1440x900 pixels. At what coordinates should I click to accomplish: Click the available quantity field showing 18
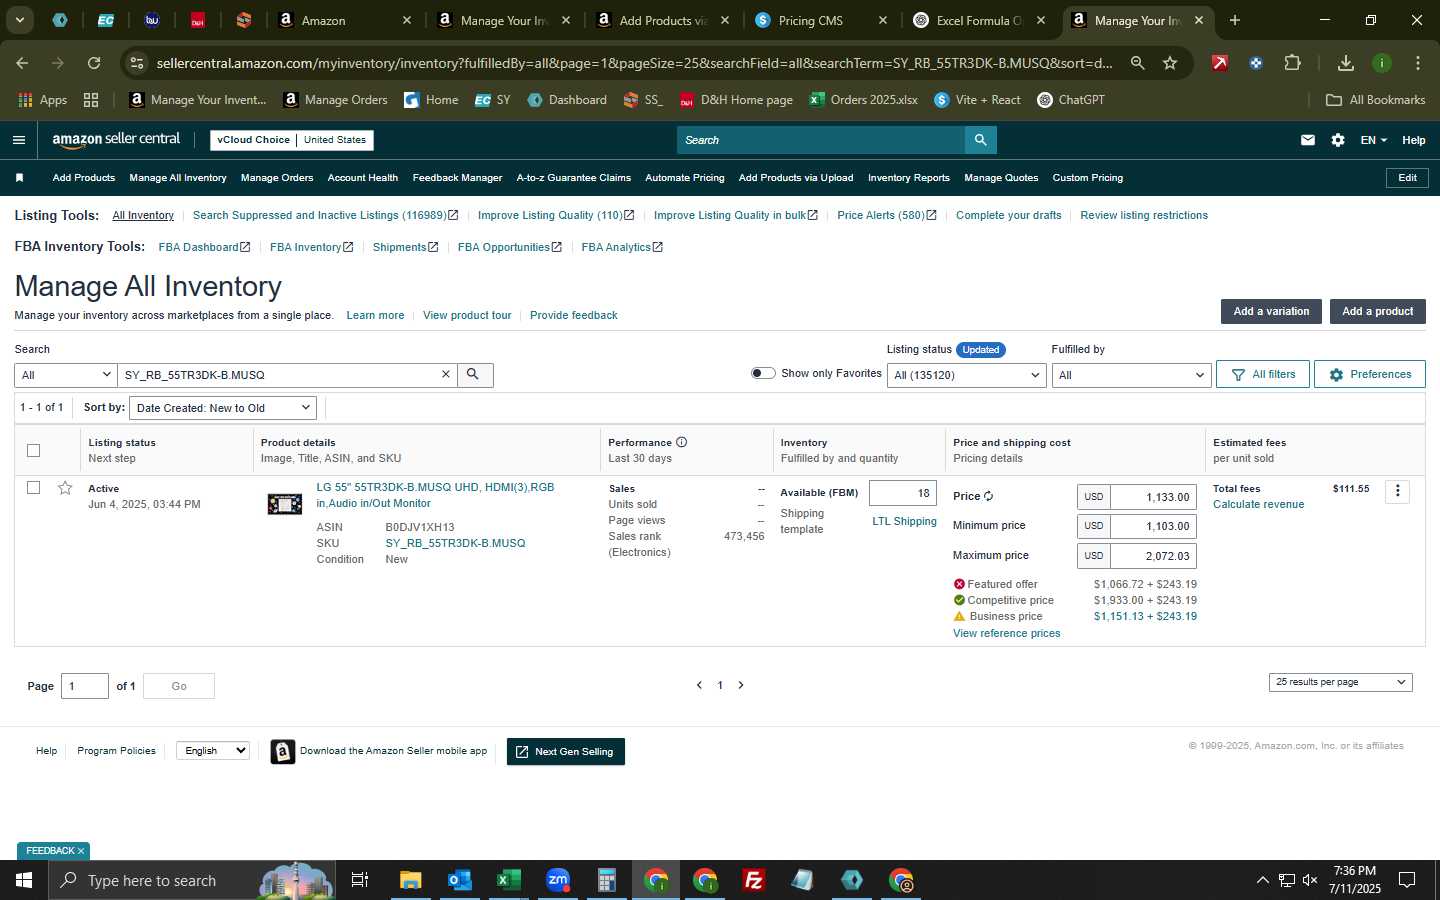click(x=902, y=493)
